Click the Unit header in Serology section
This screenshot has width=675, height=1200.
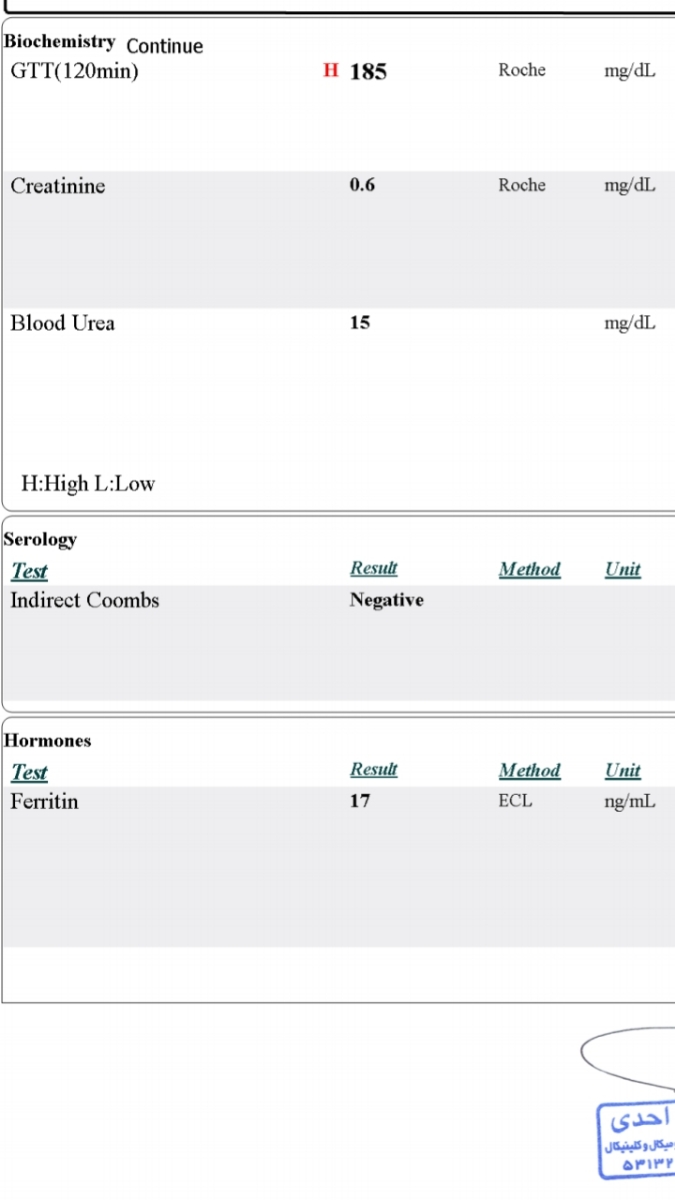622,569
